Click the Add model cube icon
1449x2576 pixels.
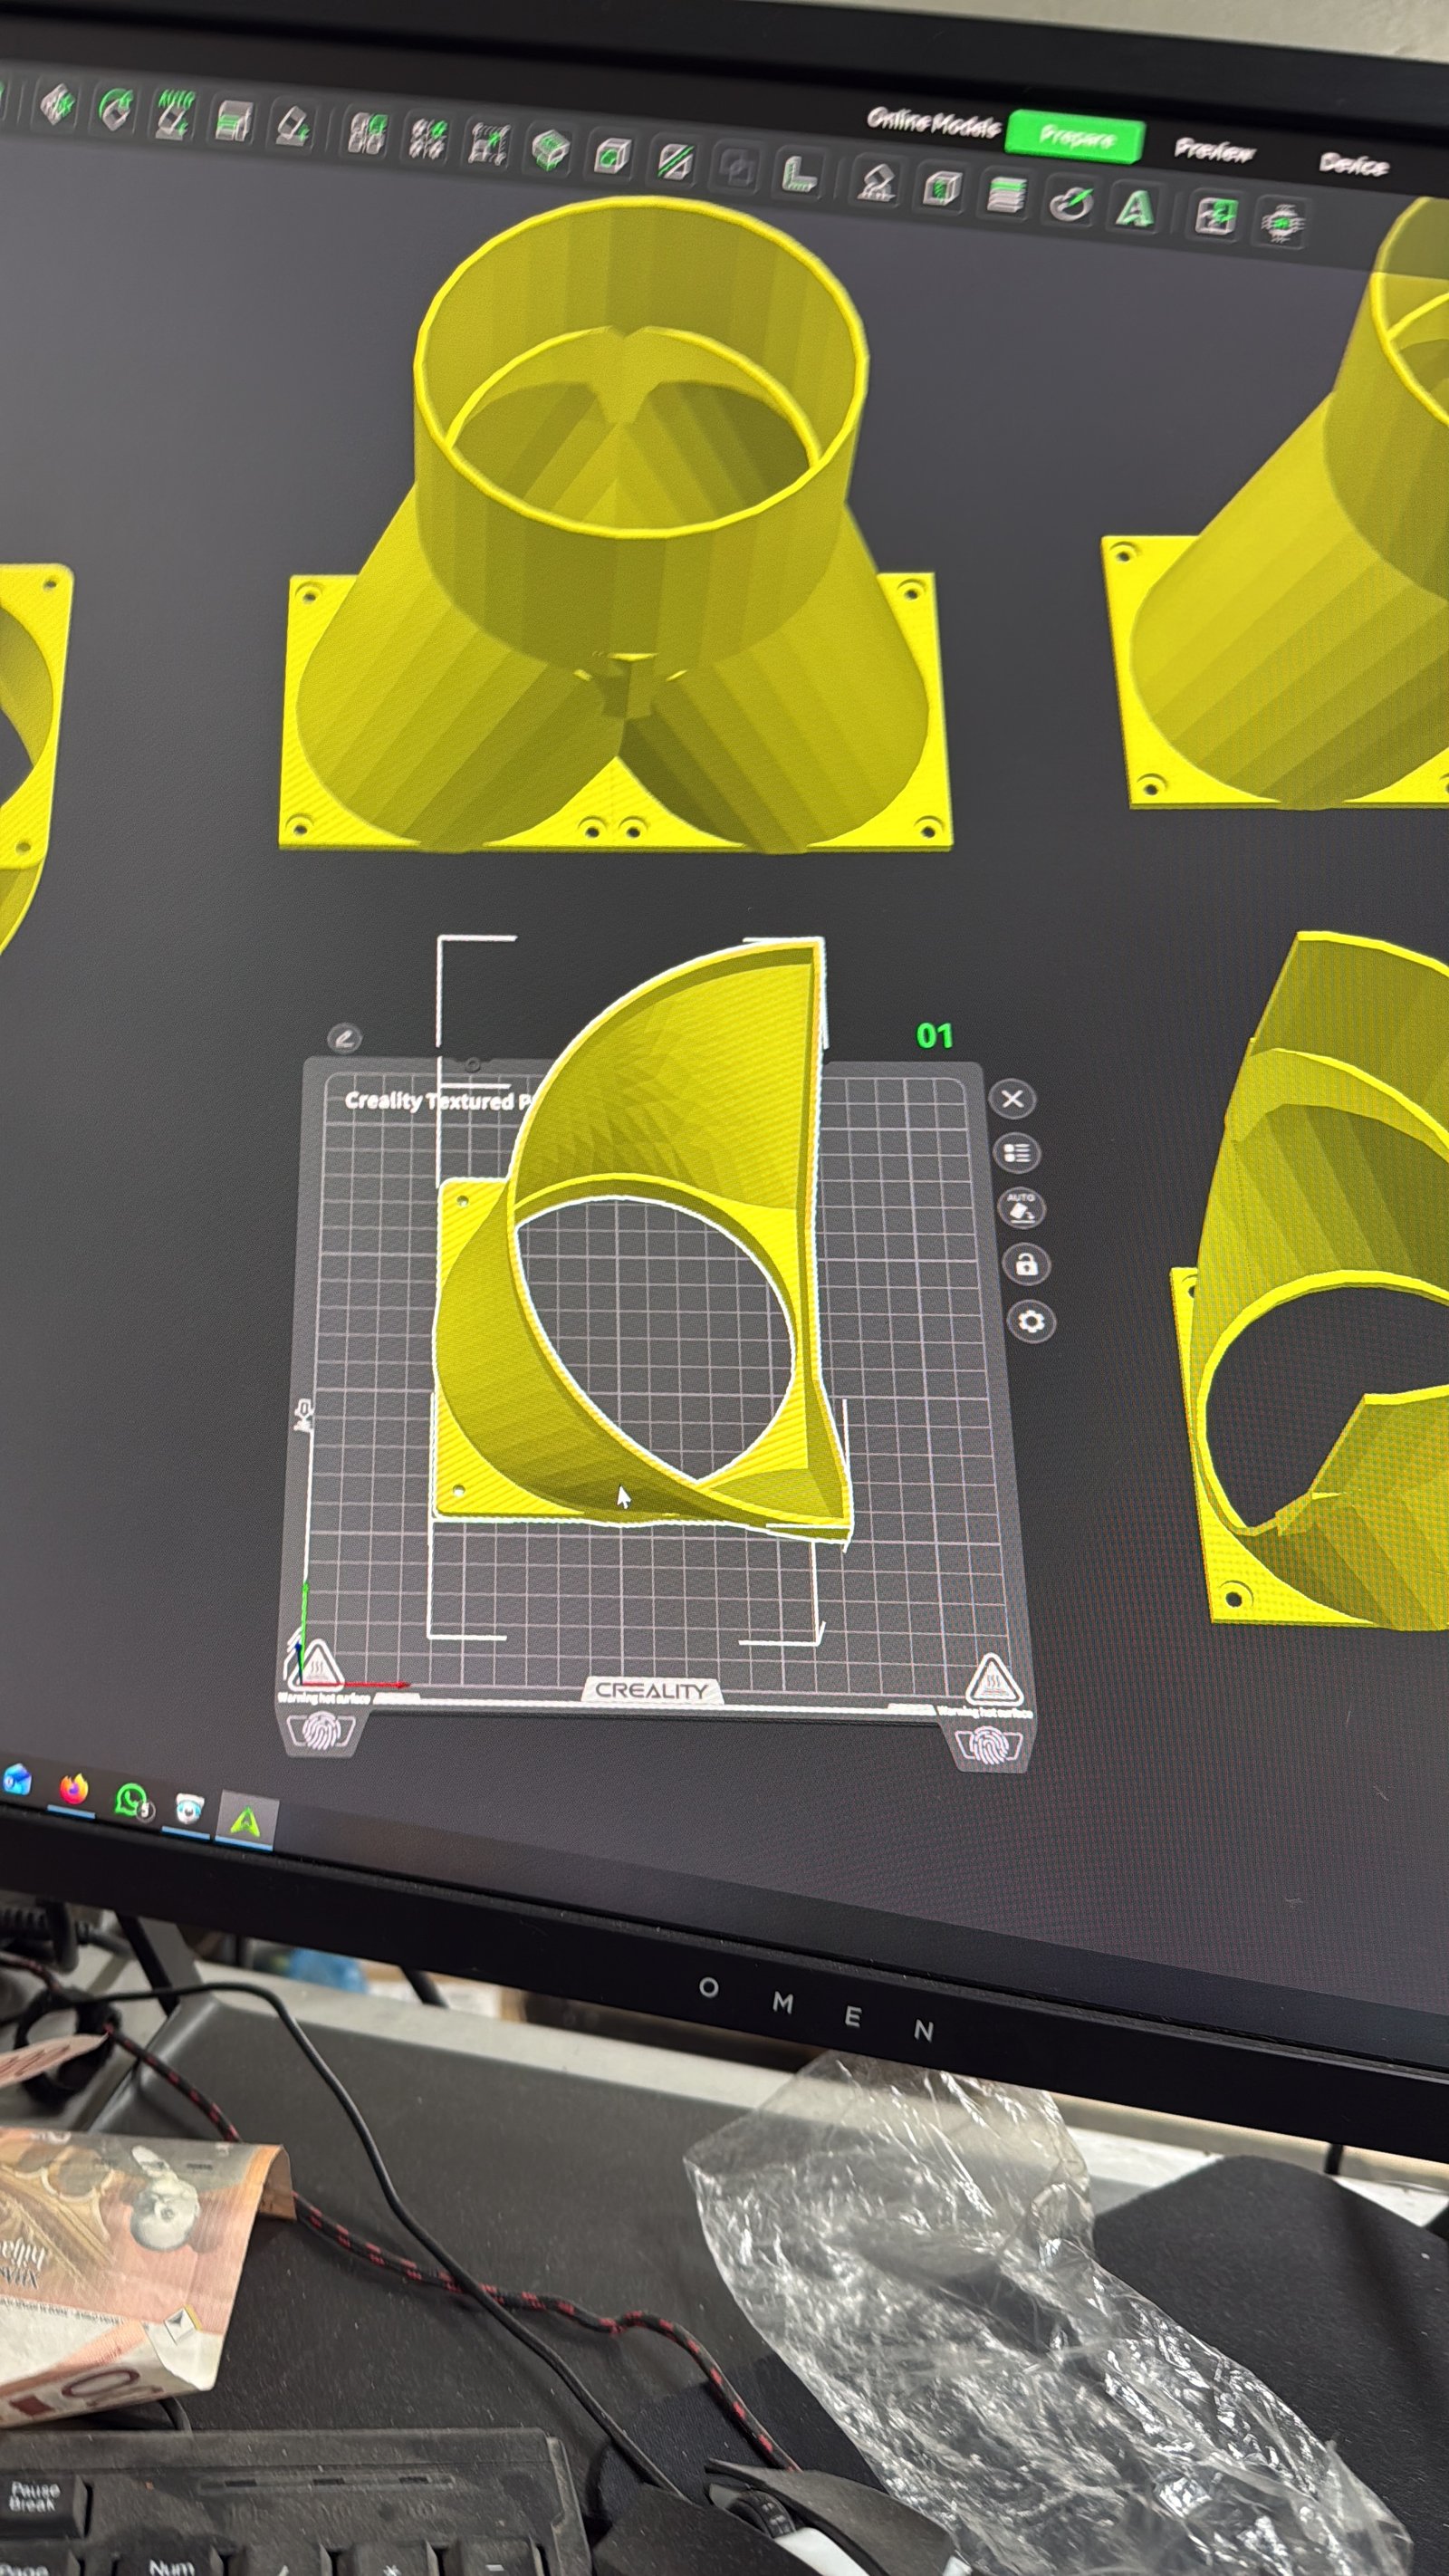[x=57, y=103]
